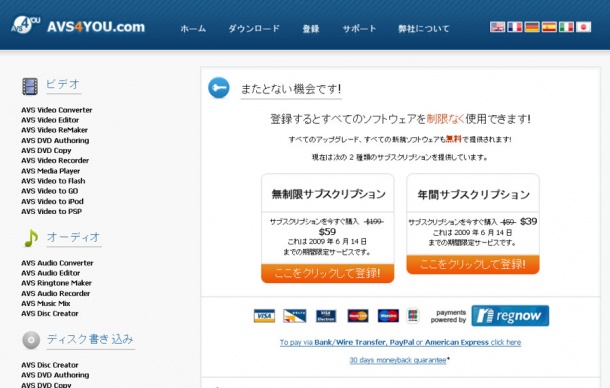Image resolution: width=610 pixels, height=388 pixels.
Task: Click the disc icon beside ディスク書き込み
Action: tap(31, 340)
